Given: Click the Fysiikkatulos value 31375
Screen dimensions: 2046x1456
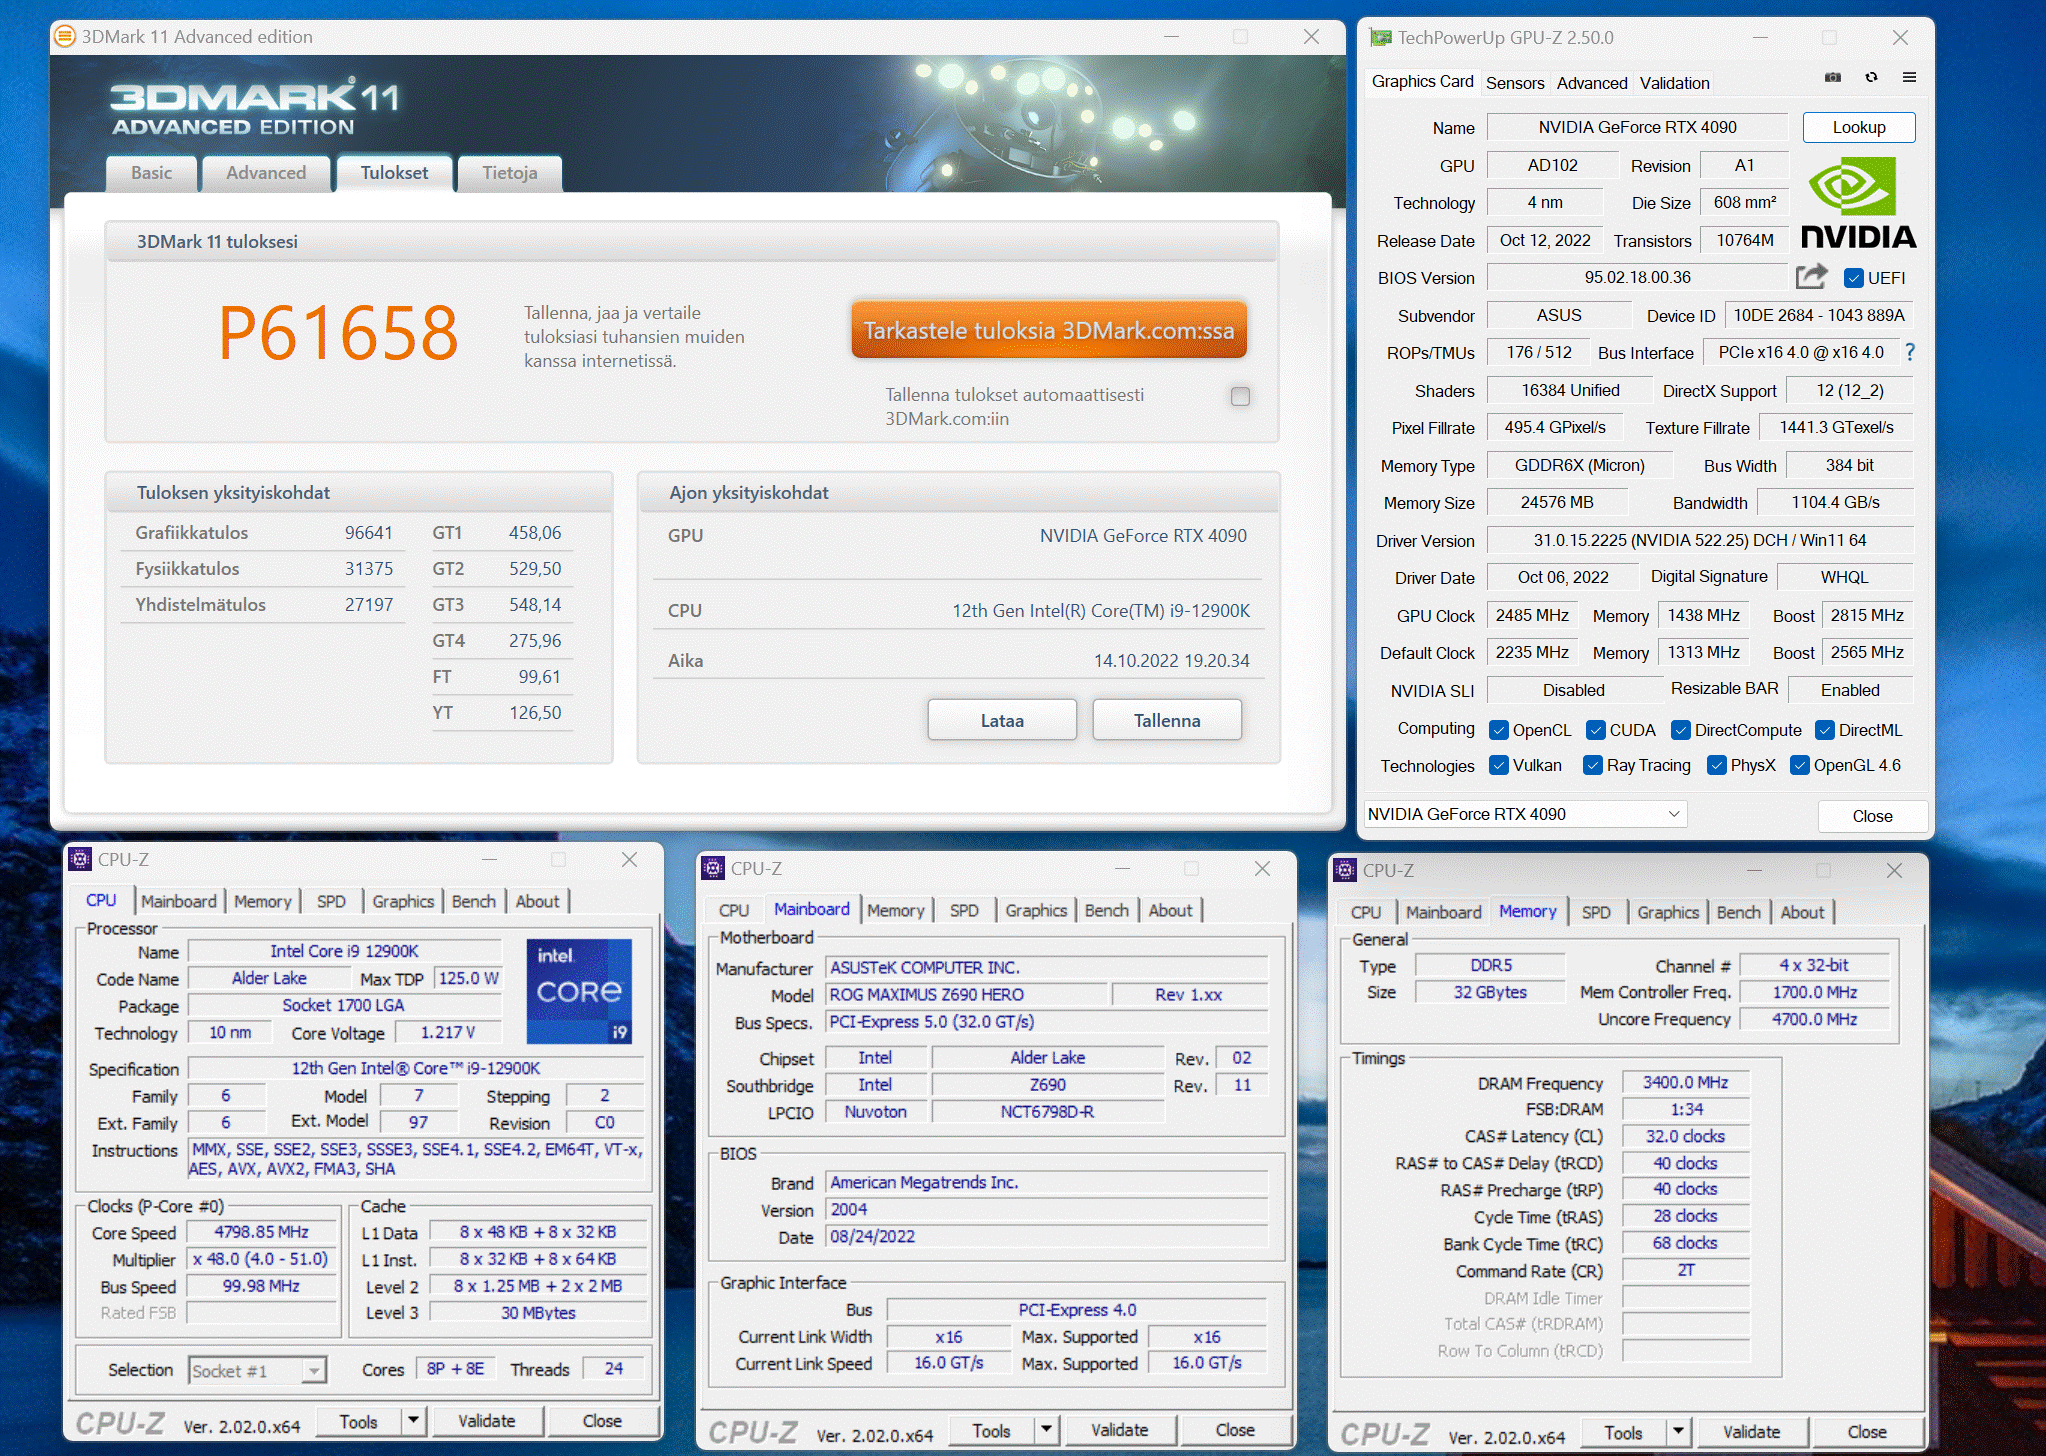Looking at the screenshot, I should (369, 569).
